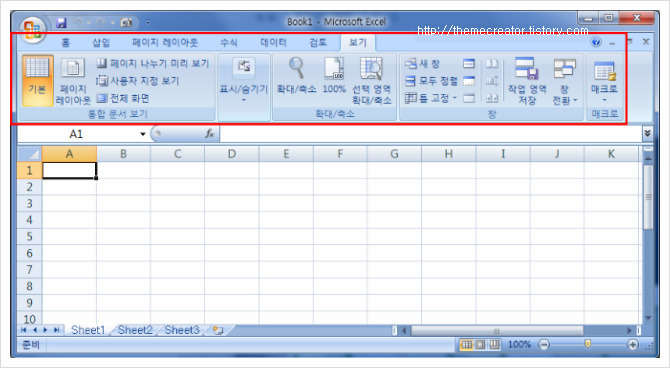Save the workbook from quick access toolbar

(62, 22)
